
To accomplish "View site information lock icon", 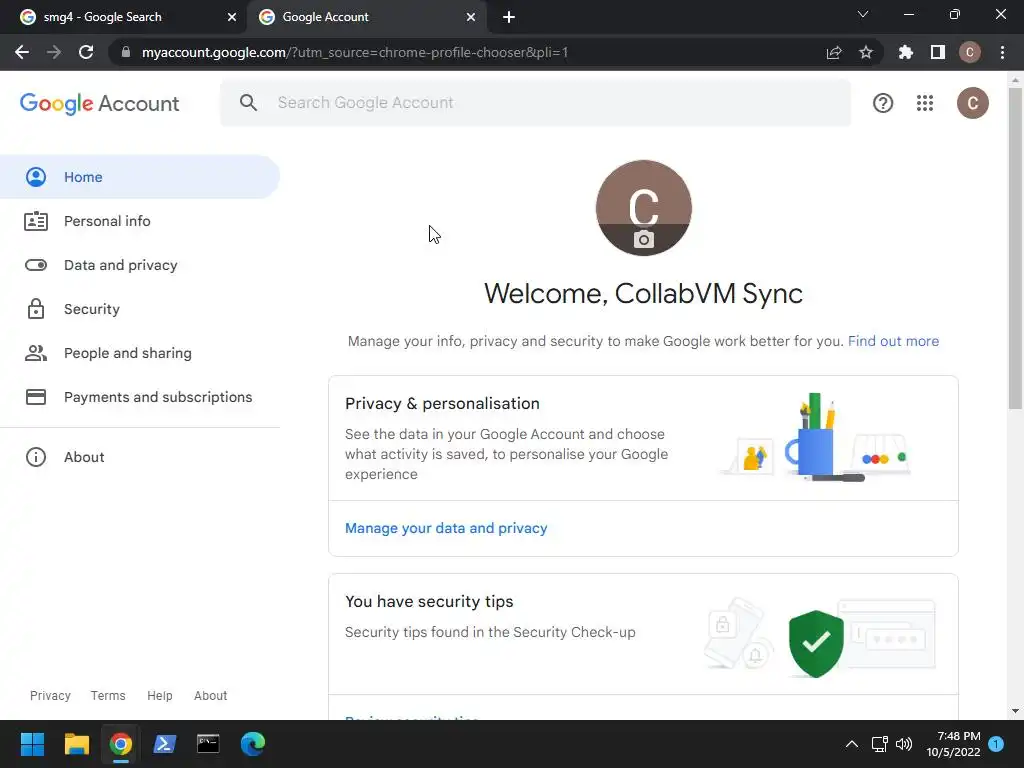I will tap(126, 52).
